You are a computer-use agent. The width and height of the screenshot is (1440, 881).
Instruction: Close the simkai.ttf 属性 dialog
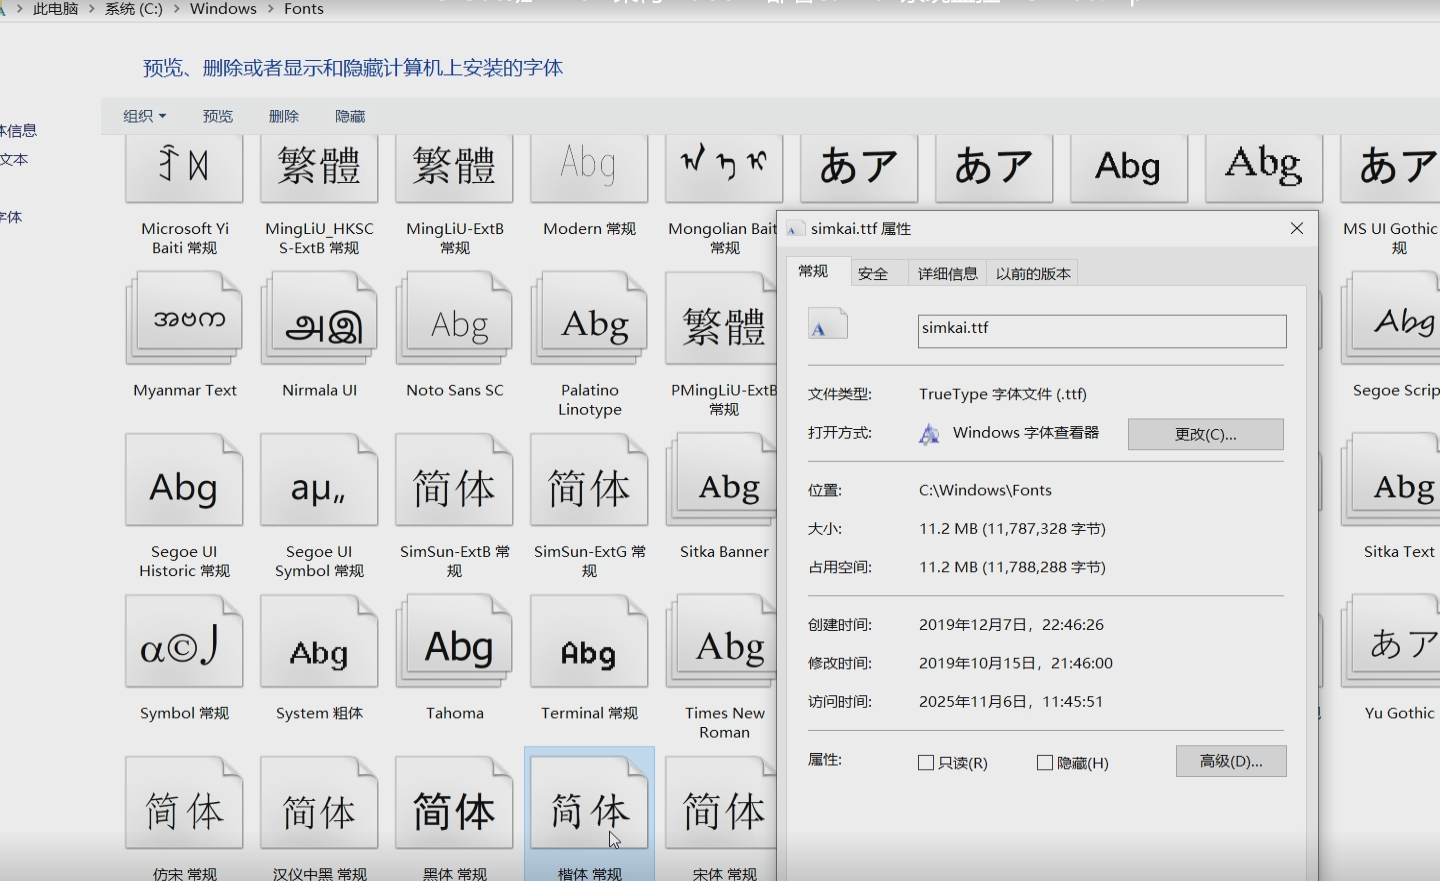(x=1297, y=228)
